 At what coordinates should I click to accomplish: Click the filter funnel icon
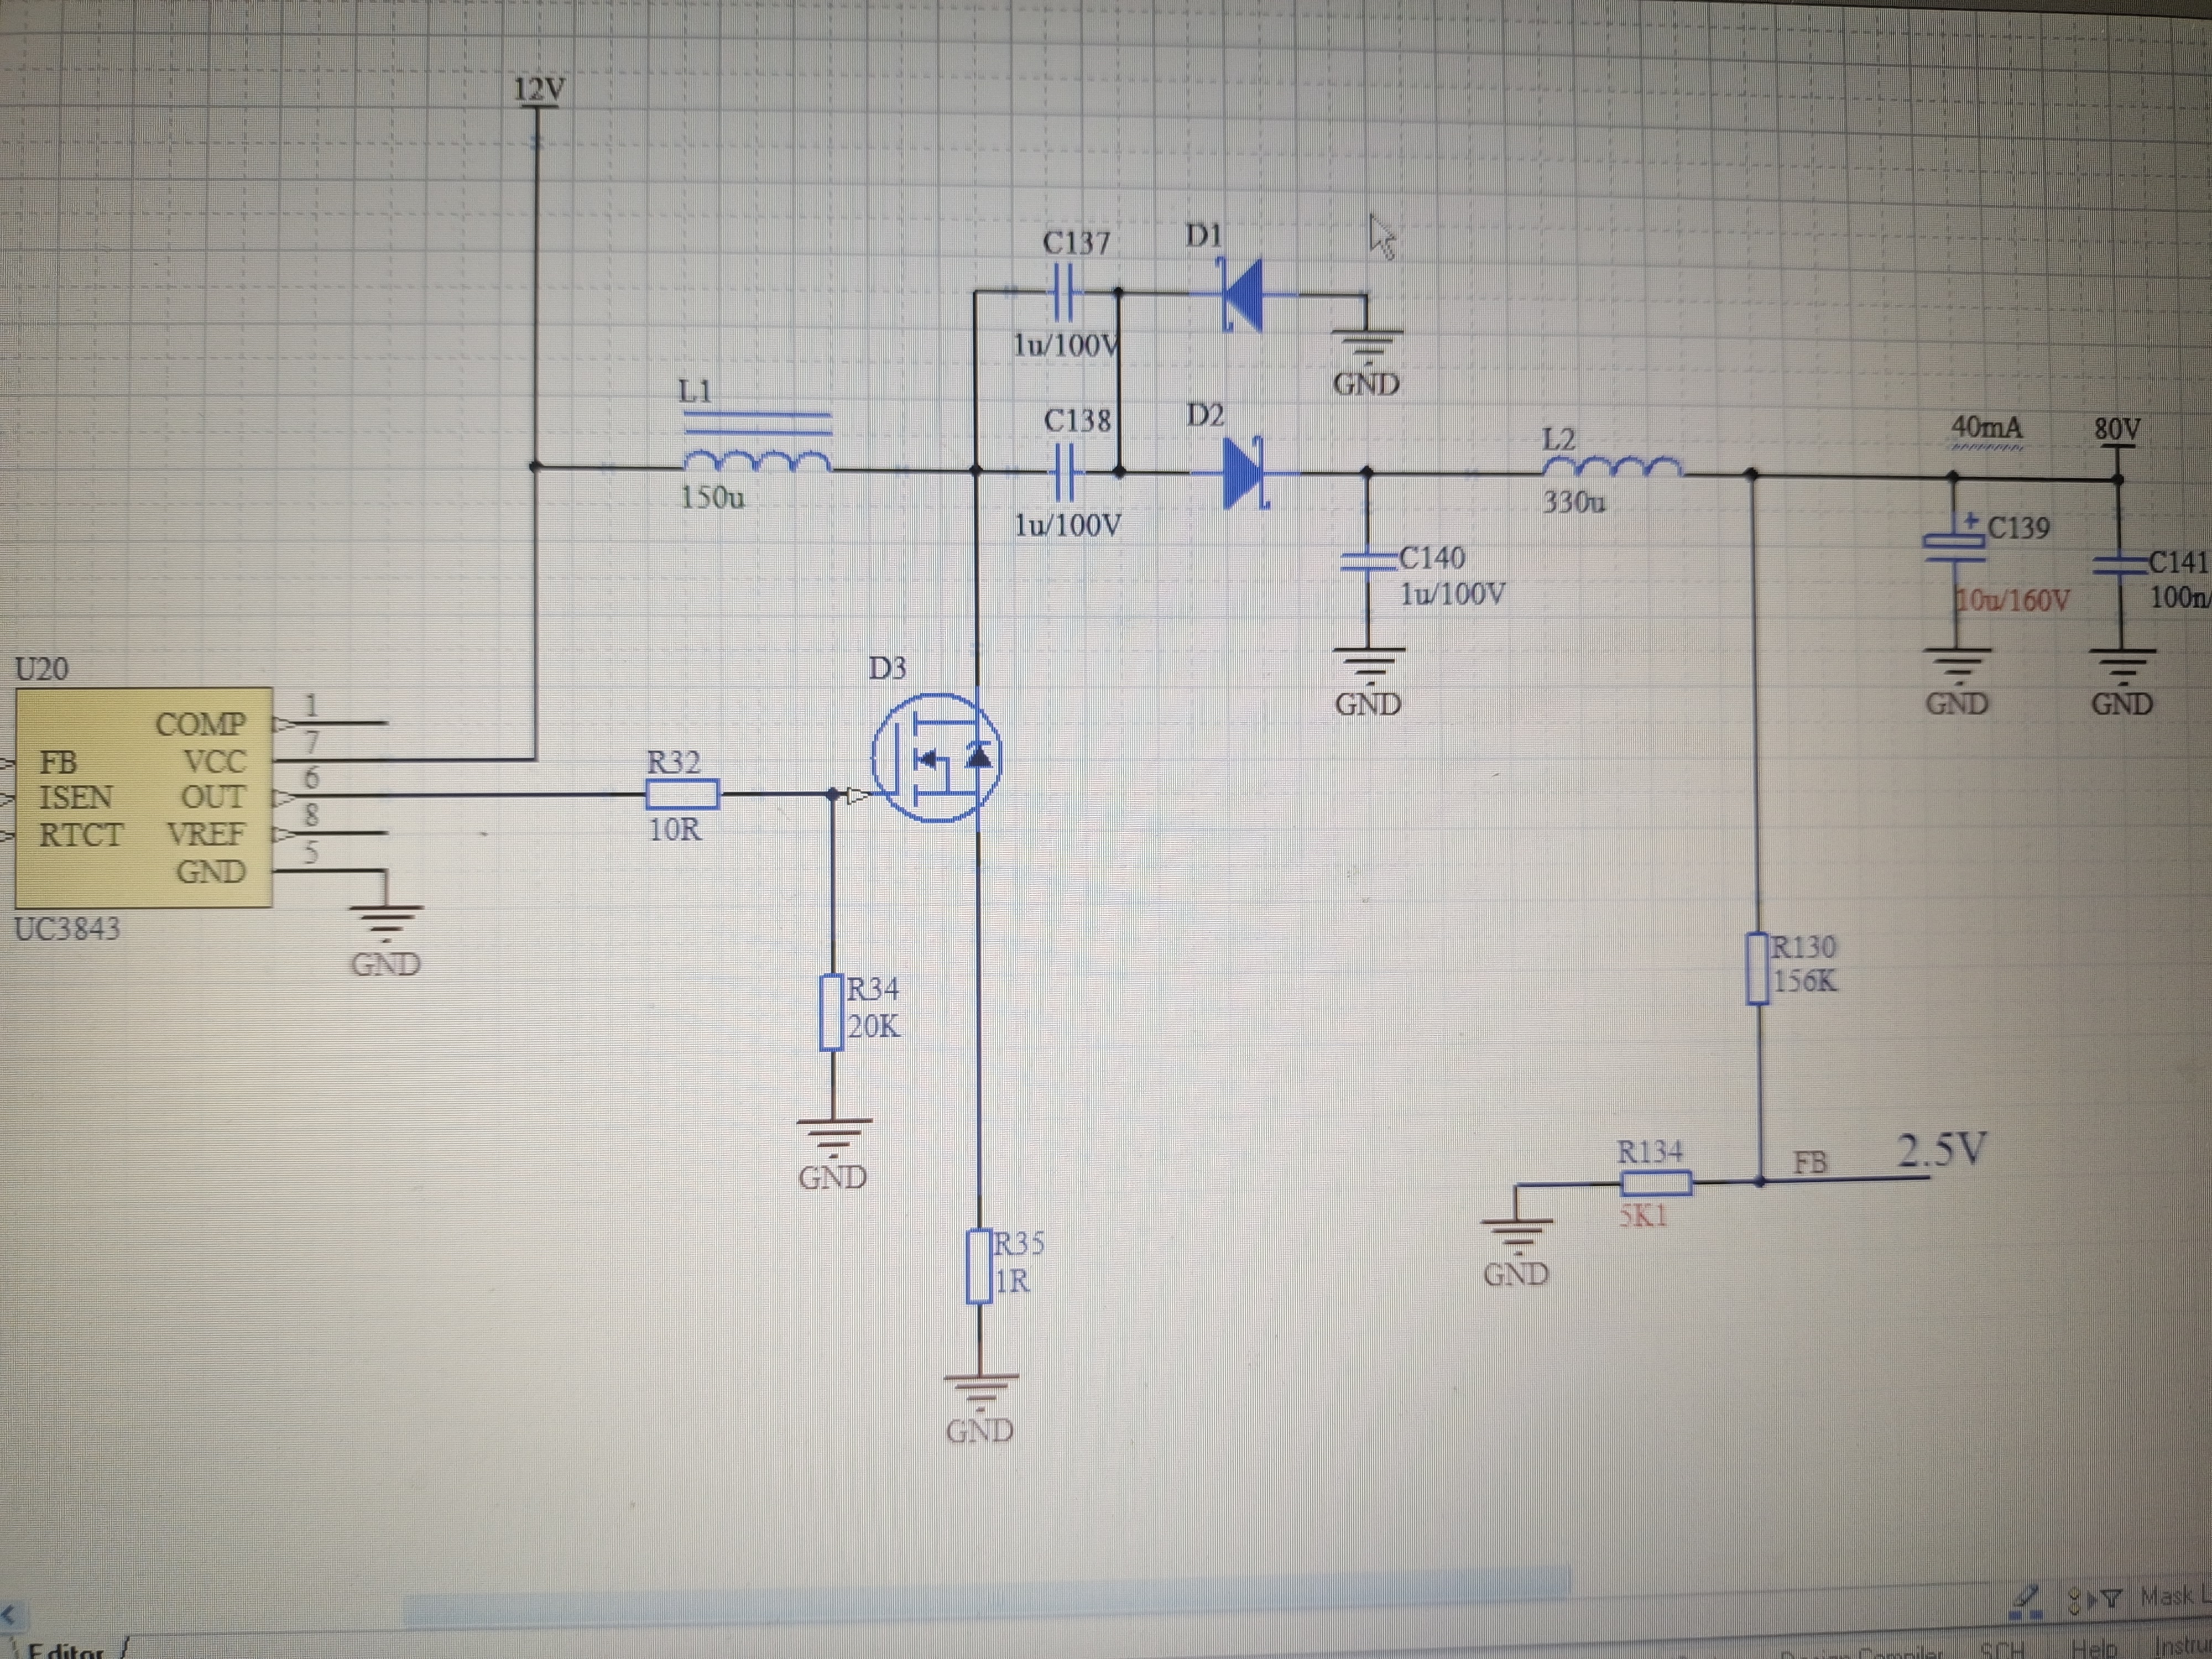click(x=2111, y=1599)
